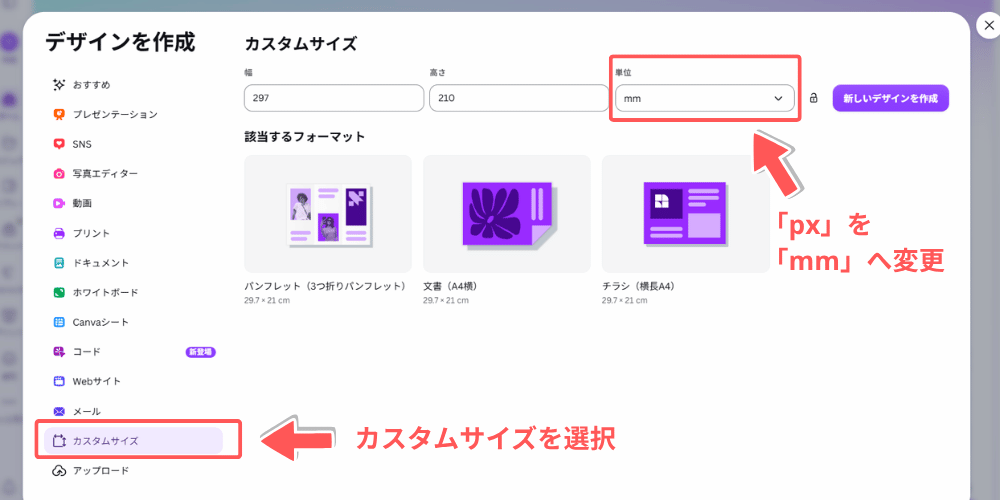Click the 幅 input field showing 297
Viewport: 1000px width, 500px height.
click(x=334, y=98)
